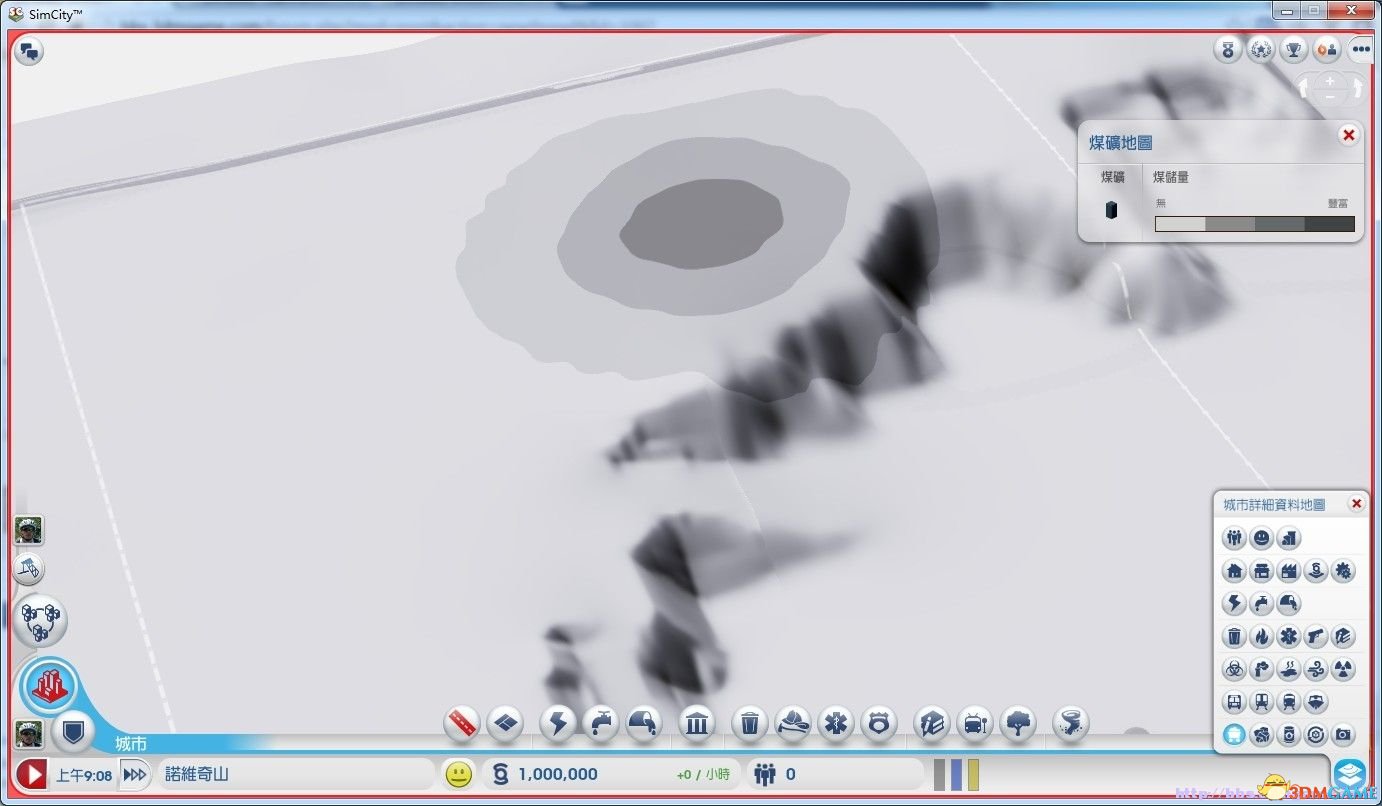Open the garbage disposal menu in the bottom toolbar
1382x806 pixels.
pyautogui.click(x=749, y=722)
